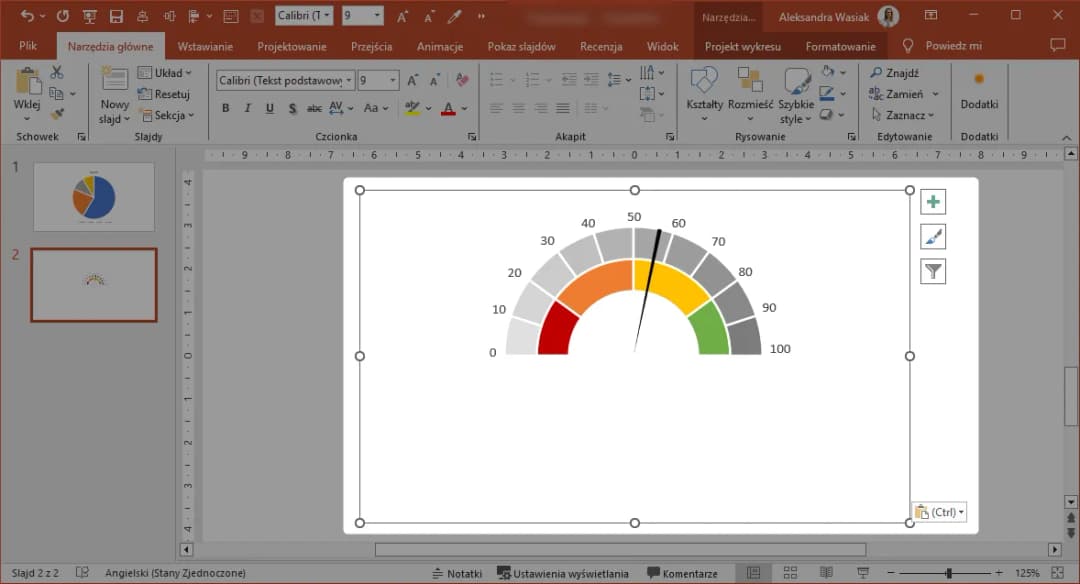Select the Italic icon

247,108
